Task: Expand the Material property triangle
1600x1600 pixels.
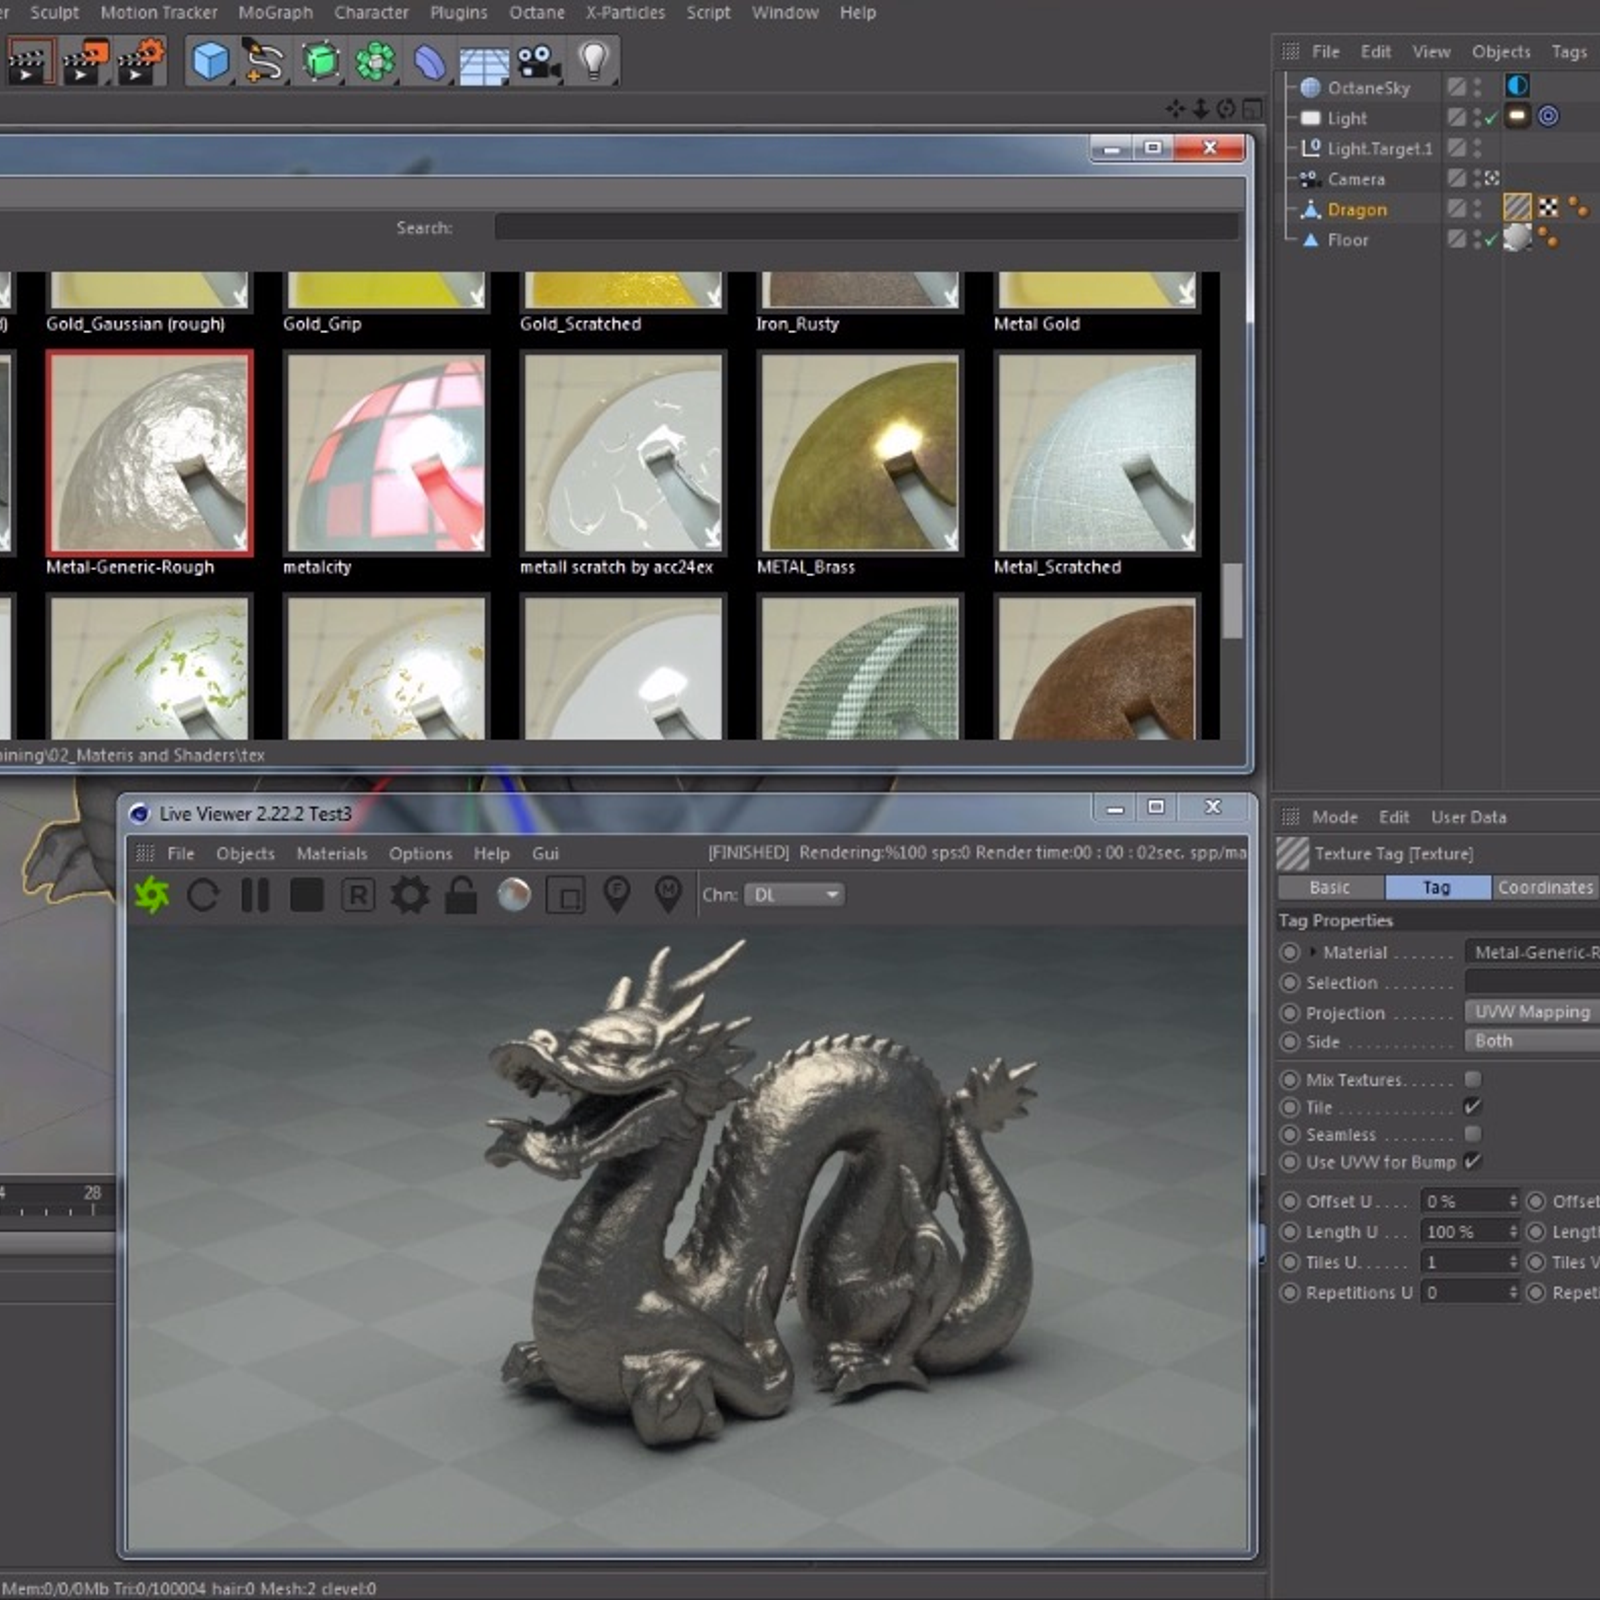Action: (x=1313, y=952)
